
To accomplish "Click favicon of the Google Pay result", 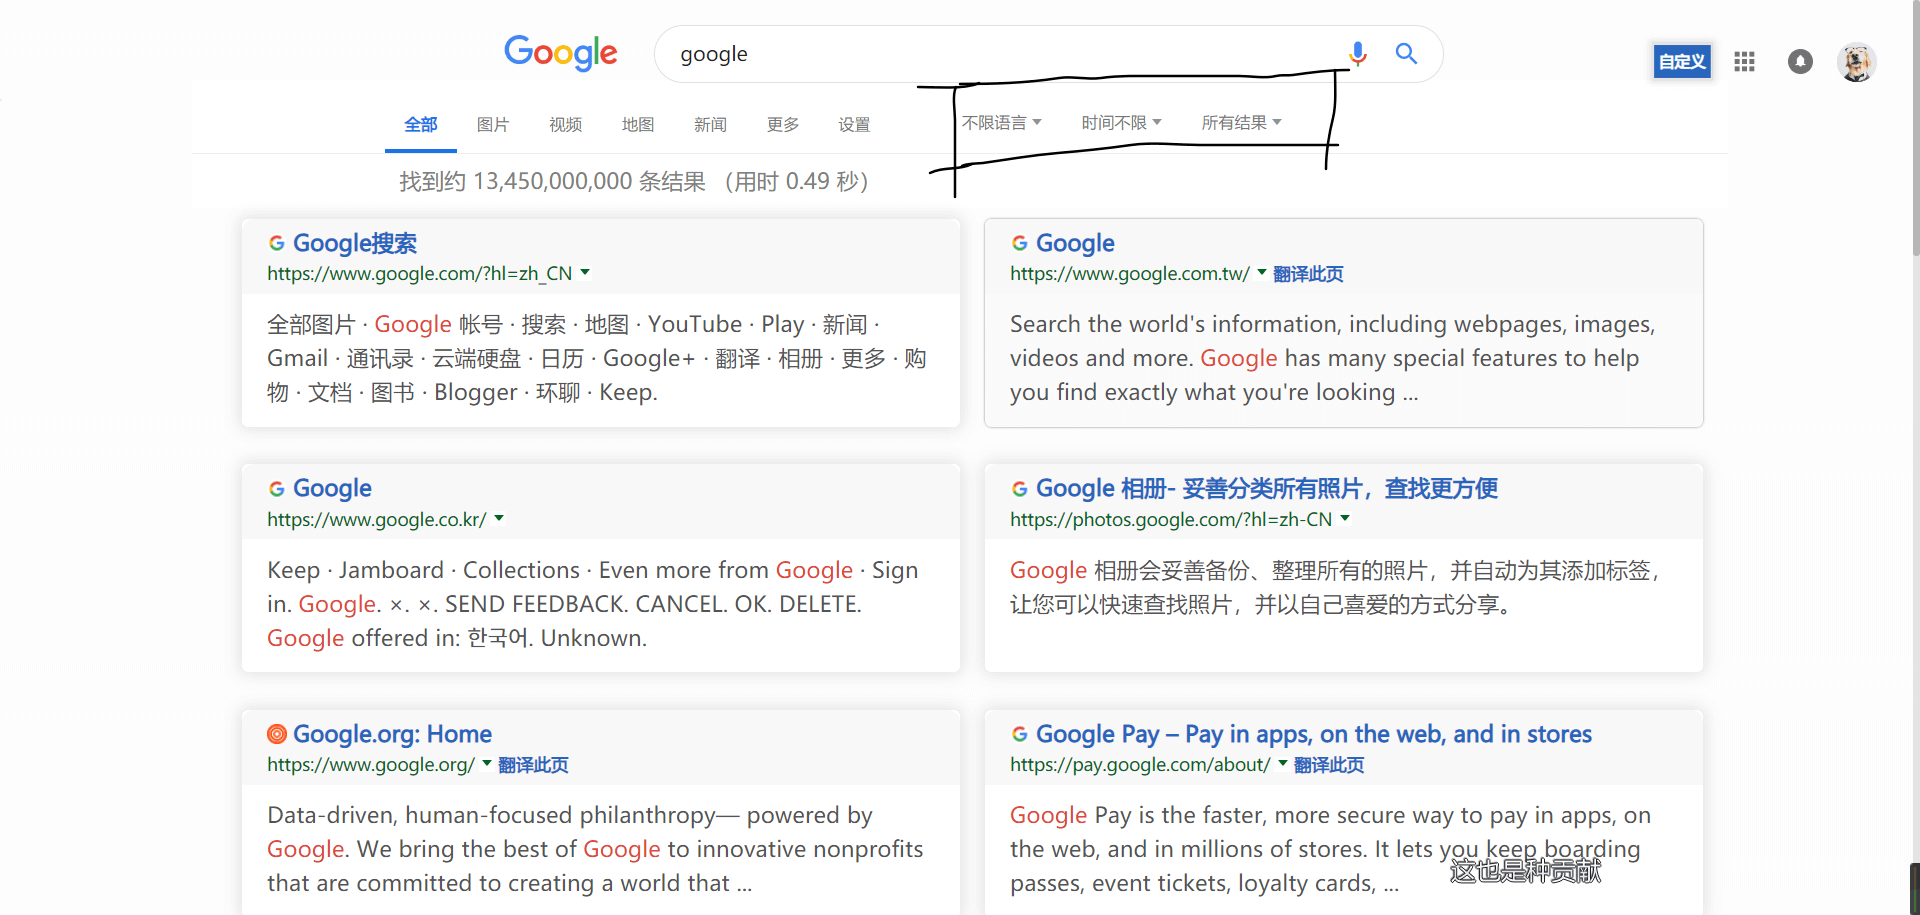I will point(1020,734).
